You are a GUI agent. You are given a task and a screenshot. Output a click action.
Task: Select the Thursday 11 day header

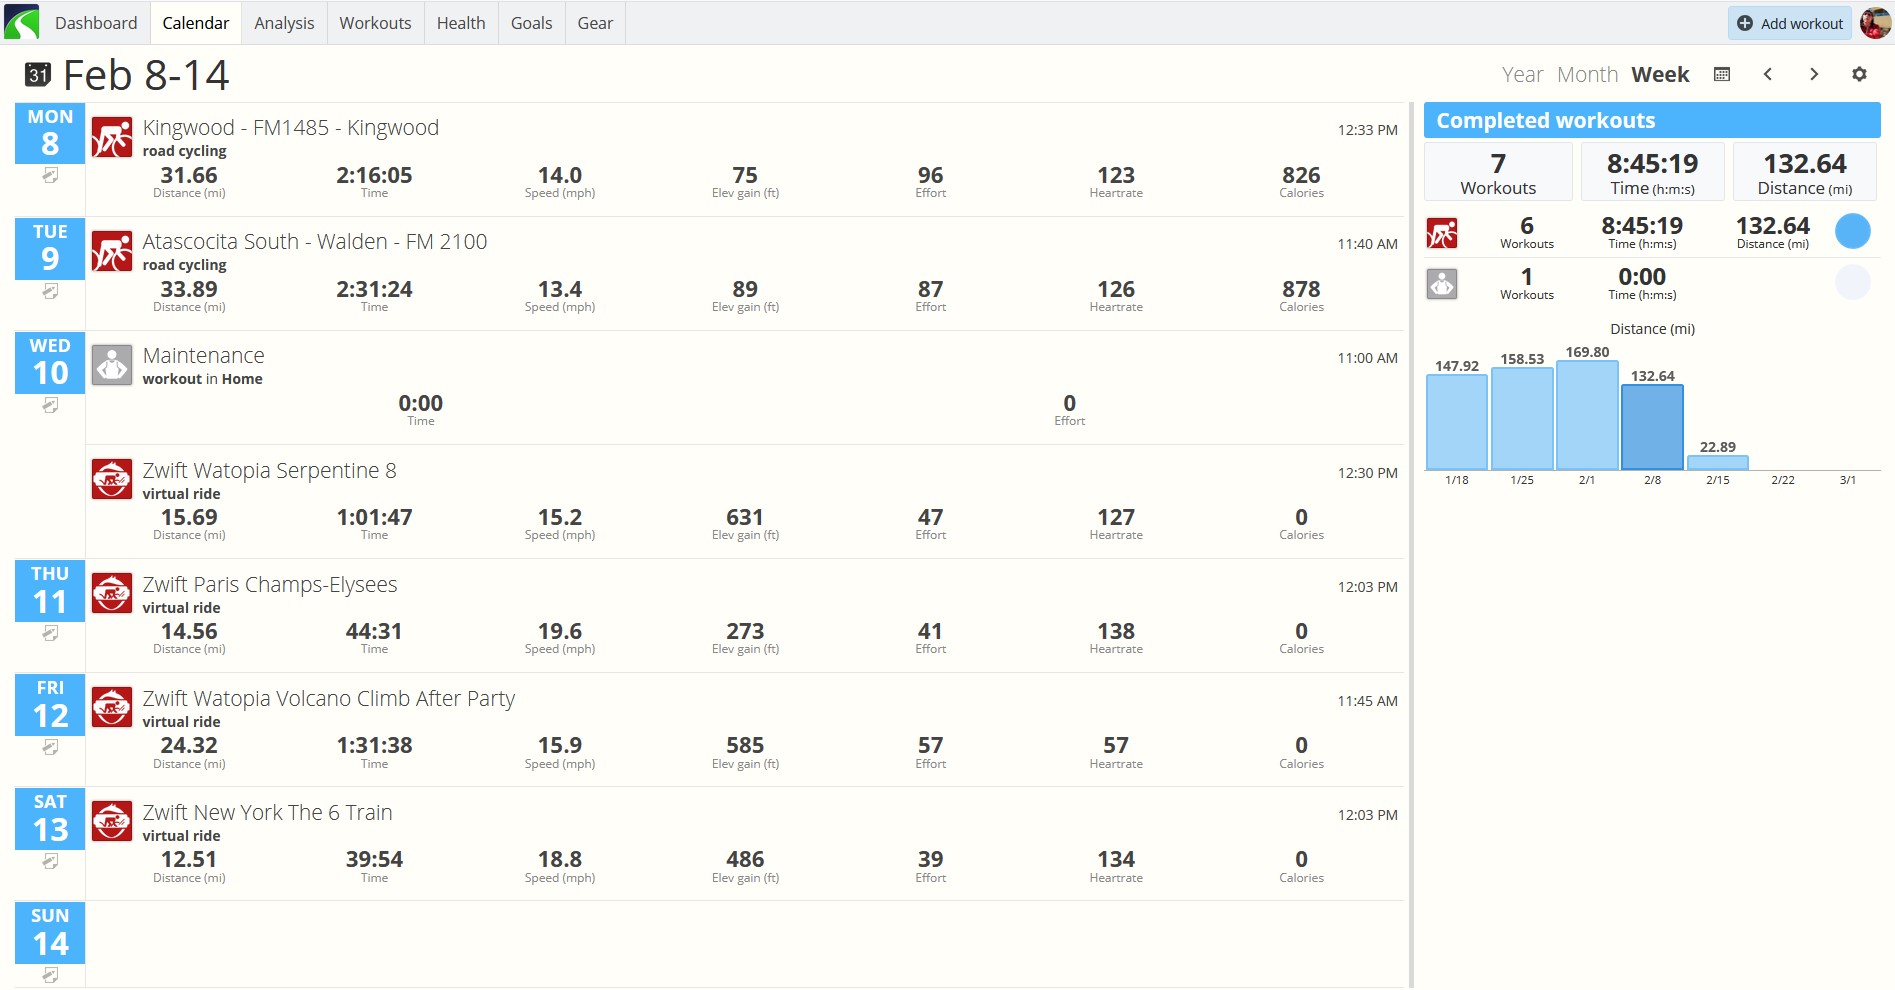(50, 590)
